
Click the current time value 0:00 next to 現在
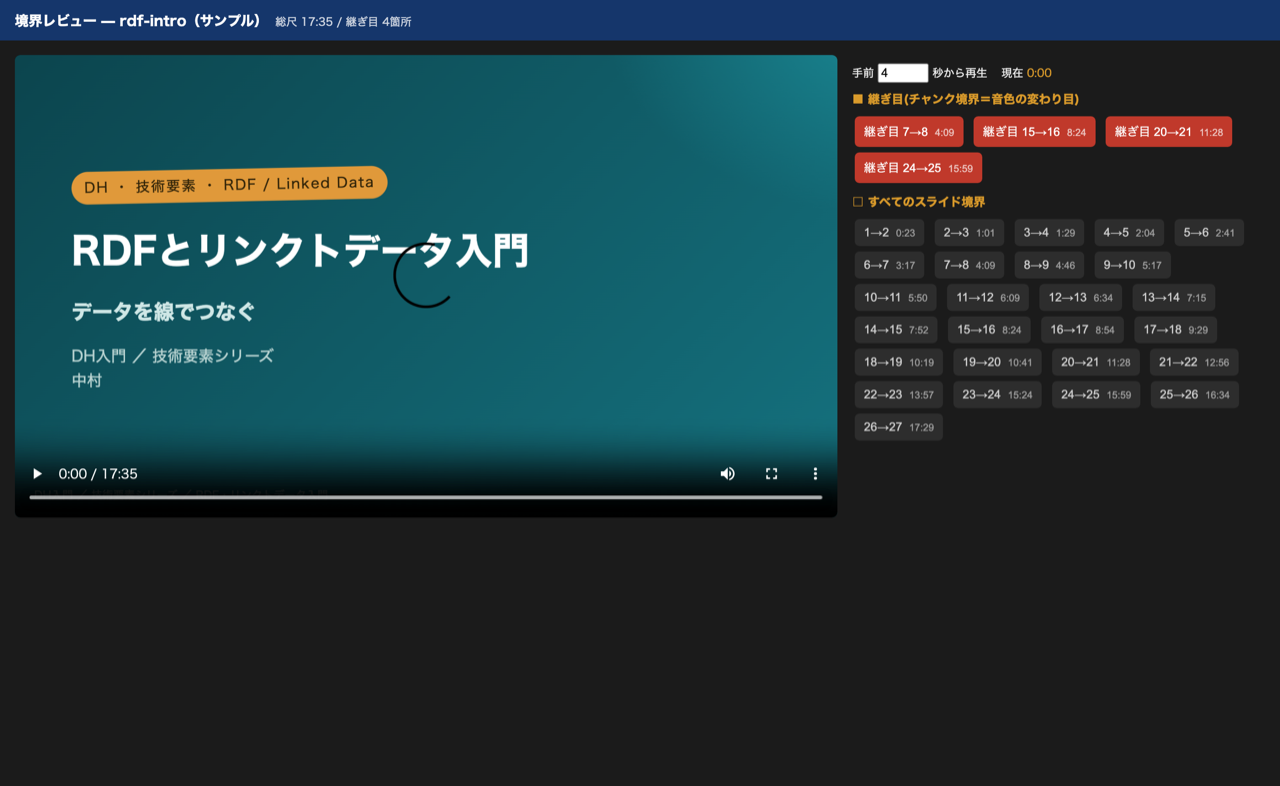pos(1039,73)
